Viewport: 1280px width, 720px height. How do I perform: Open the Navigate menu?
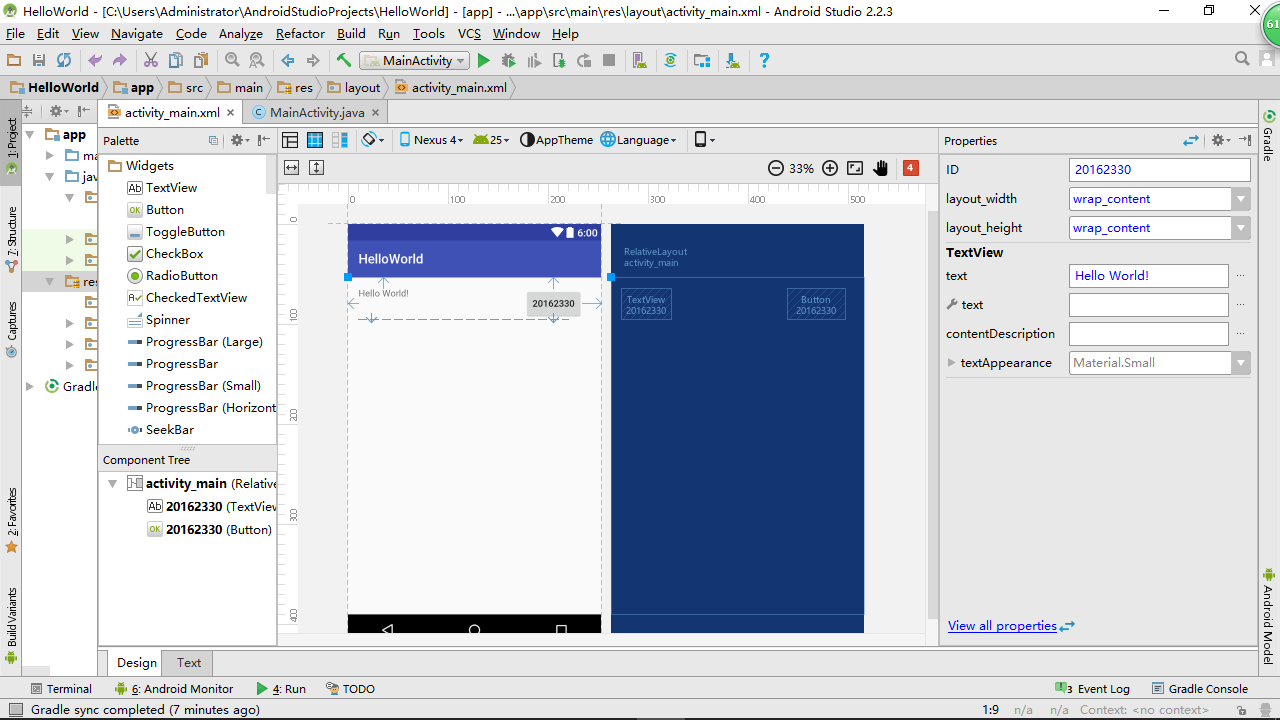tap(137, 33)
